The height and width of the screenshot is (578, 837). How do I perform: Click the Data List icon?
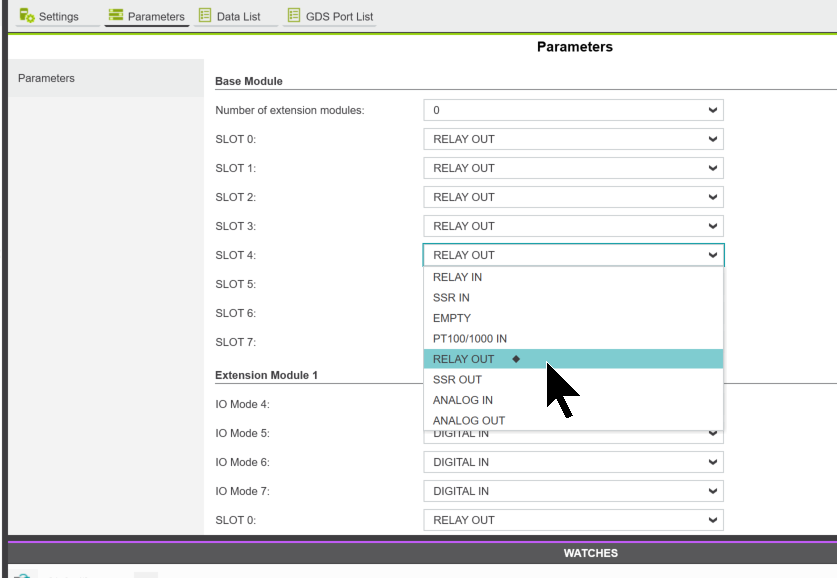coord(205,16)
